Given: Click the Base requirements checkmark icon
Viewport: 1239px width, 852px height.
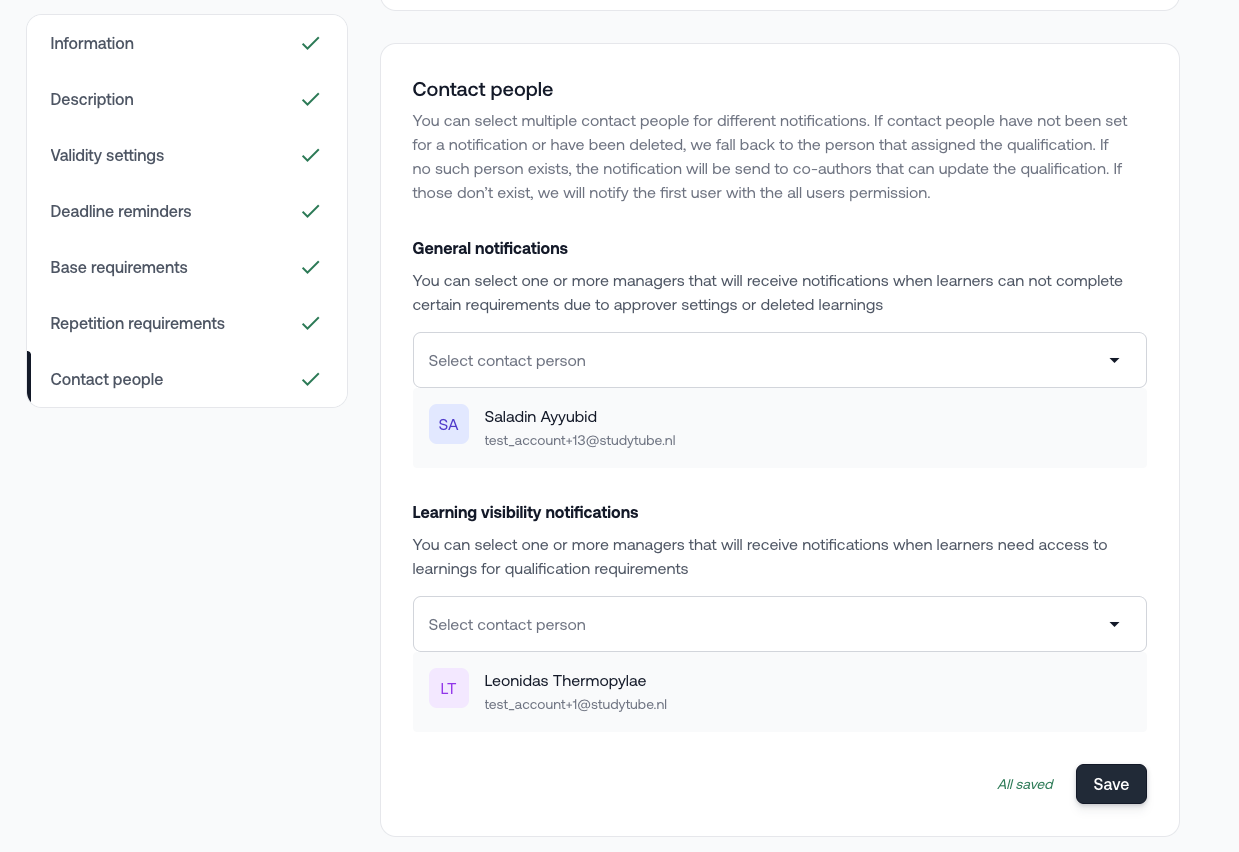Looking at the screenshot, I should click(x=311, y=268).
